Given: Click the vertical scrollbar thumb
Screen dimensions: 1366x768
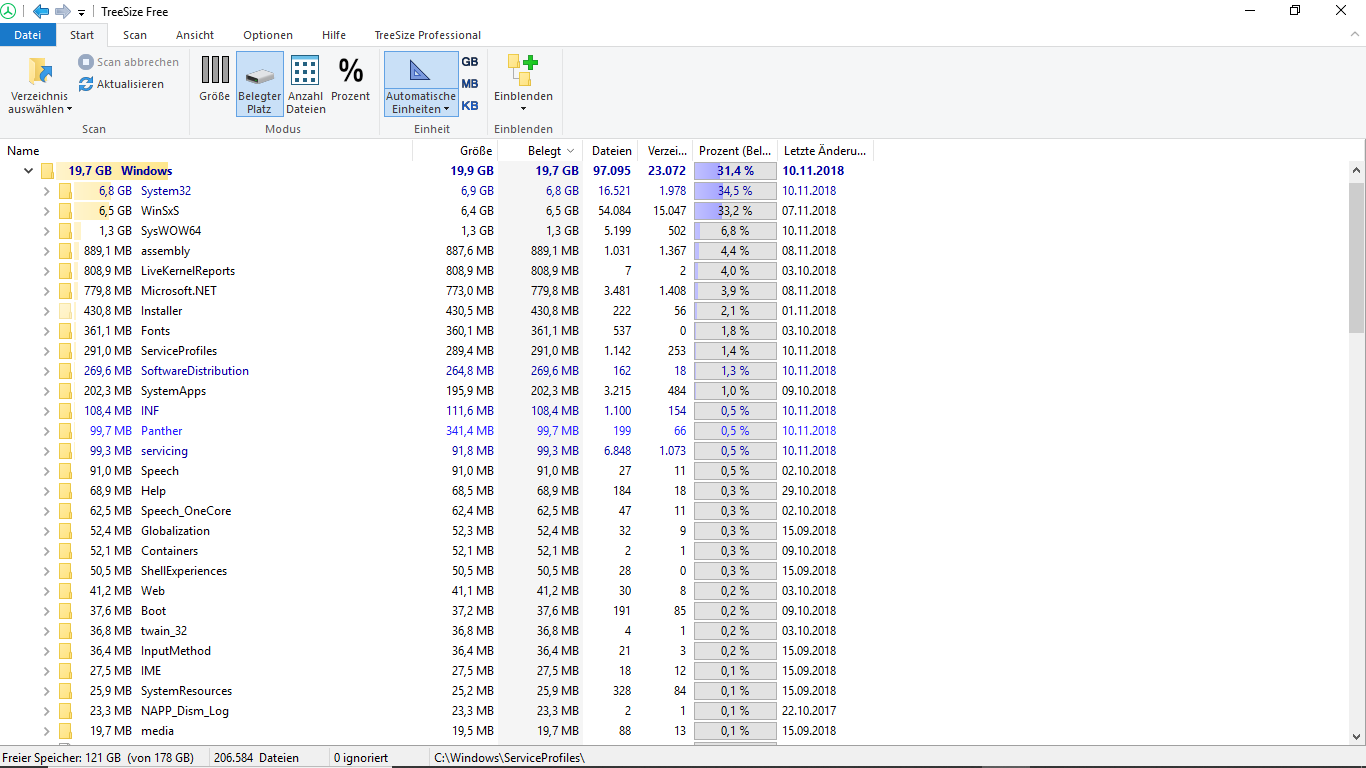Looking at the screenshot, I should (1357, 257).
